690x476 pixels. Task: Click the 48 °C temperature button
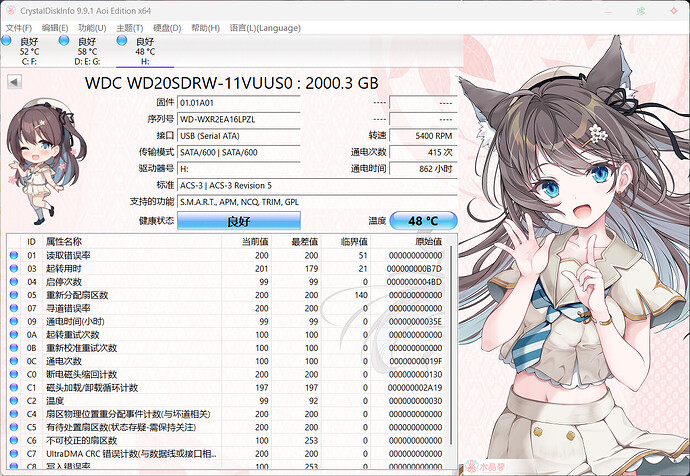pyautogui.click(x=423, y=221)
